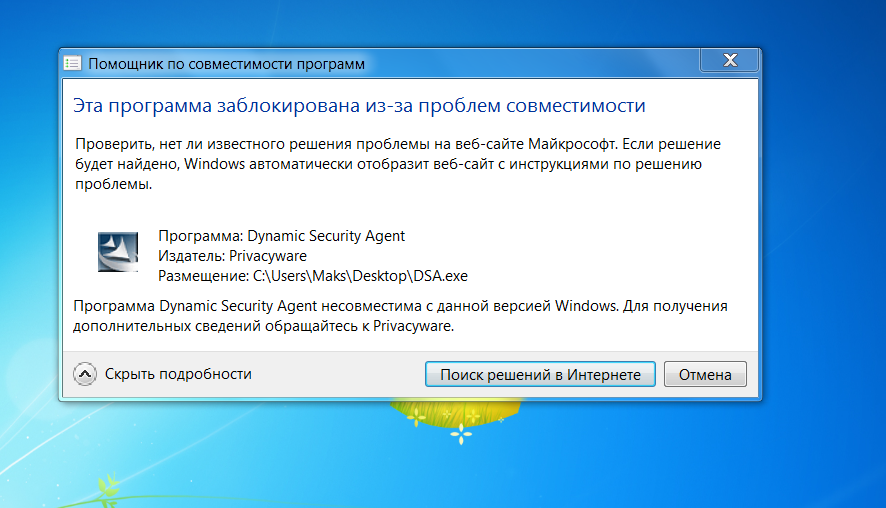886x508 pixels.
Task: Click the Program Compatibility Assistant title bar icon
Action: pos(73,64)
